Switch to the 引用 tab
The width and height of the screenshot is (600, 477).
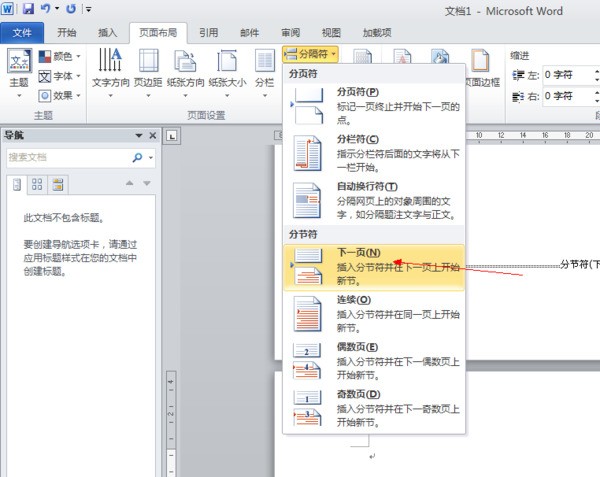coord(209,33)
